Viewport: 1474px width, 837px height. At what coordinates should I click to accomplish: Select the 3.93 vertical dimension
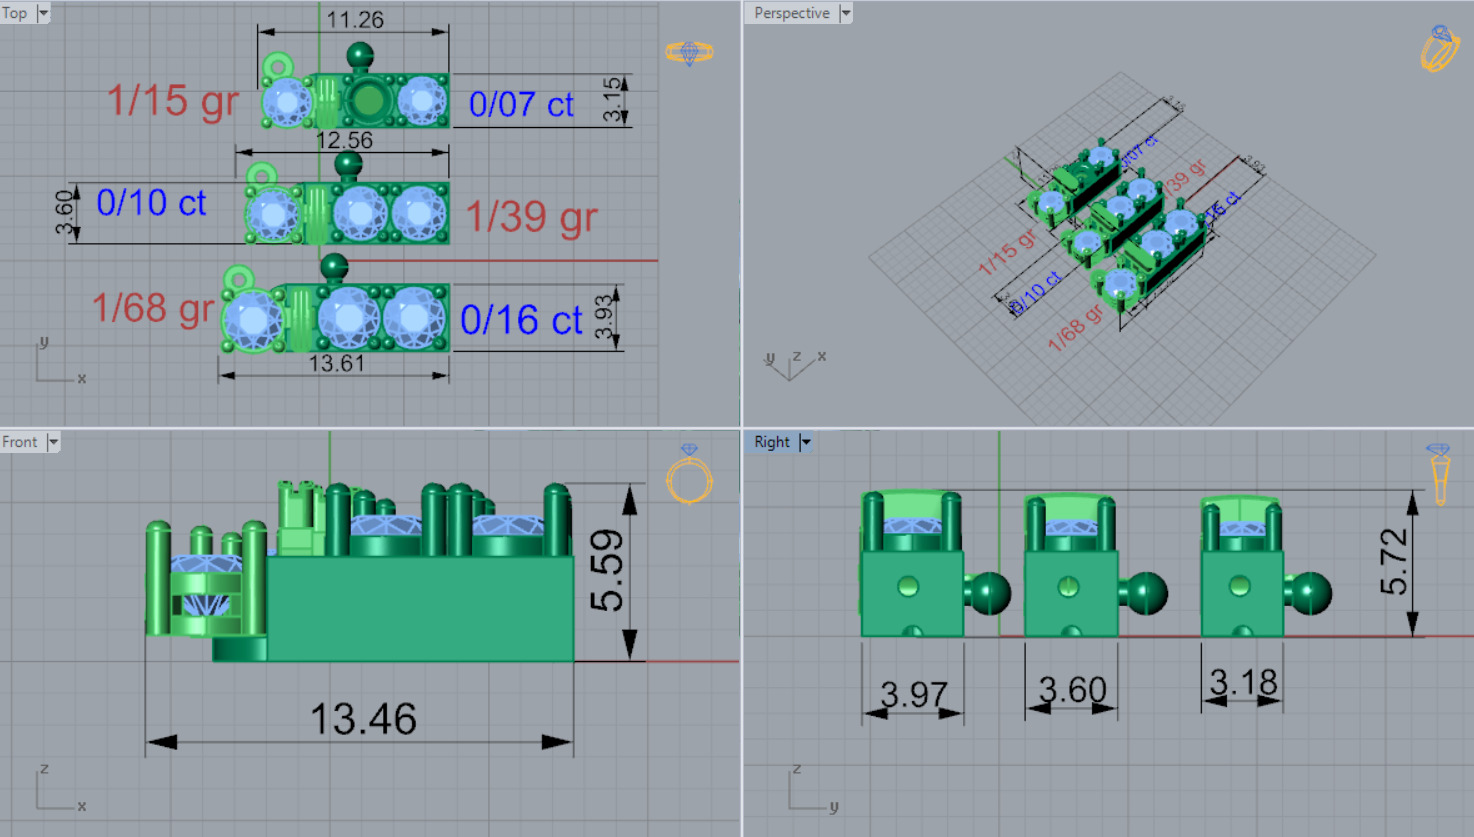604,317
